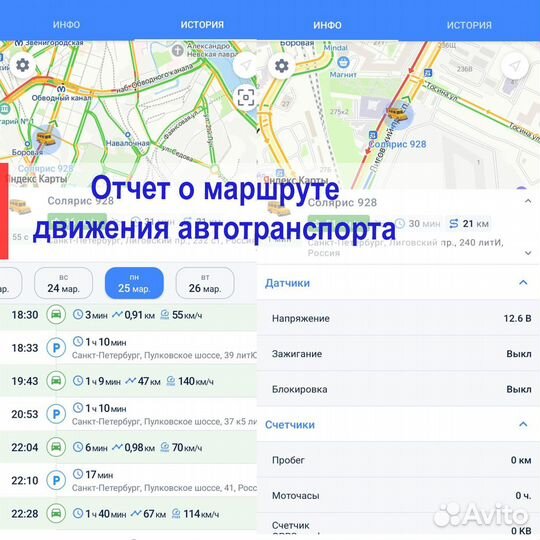
Task: Tap the navigation arrow on right map
Action: click(x=515, y=65)
